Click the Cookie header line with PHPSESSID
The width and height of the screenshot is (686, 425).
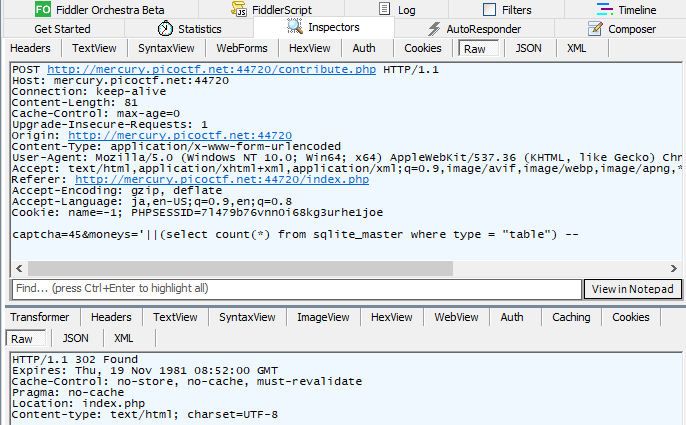(197, 213)
